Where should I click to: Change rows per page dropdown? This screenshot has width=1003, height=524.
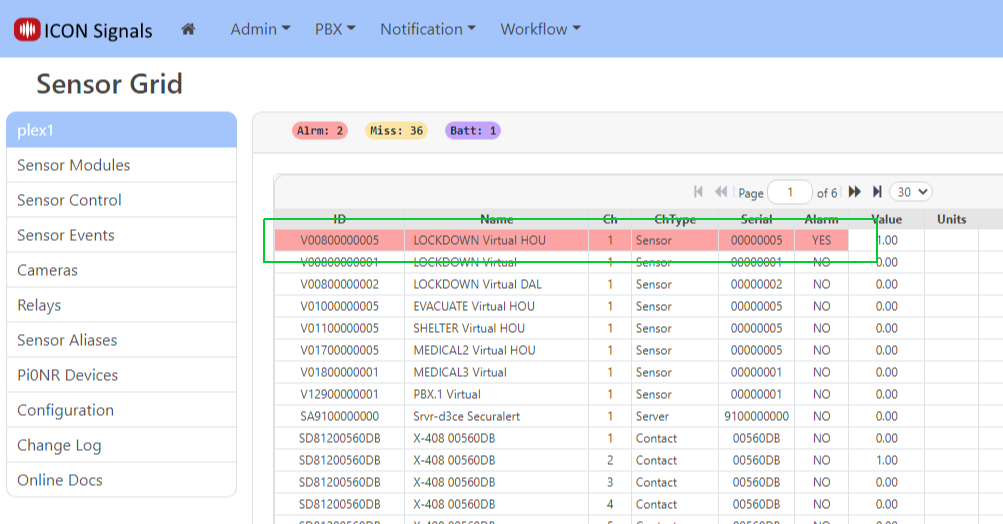[x=910, y=192]
